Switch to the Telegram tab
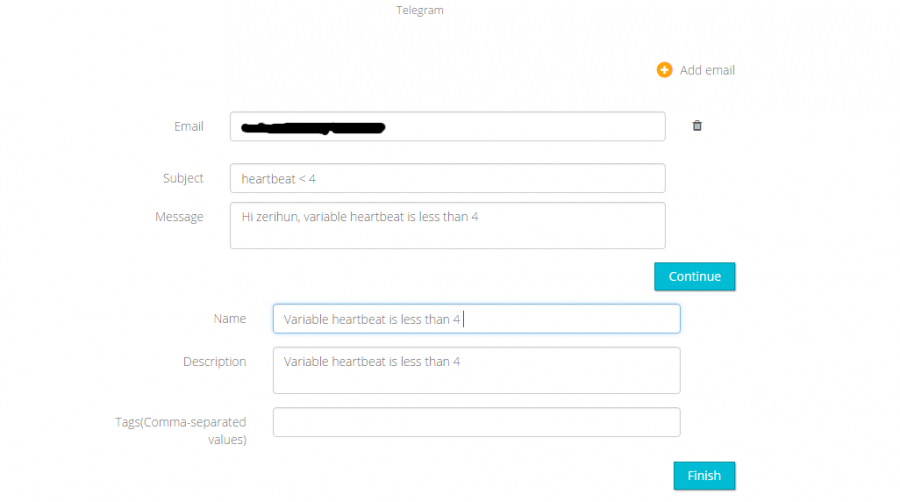900x502 pixels. (420, 10)
